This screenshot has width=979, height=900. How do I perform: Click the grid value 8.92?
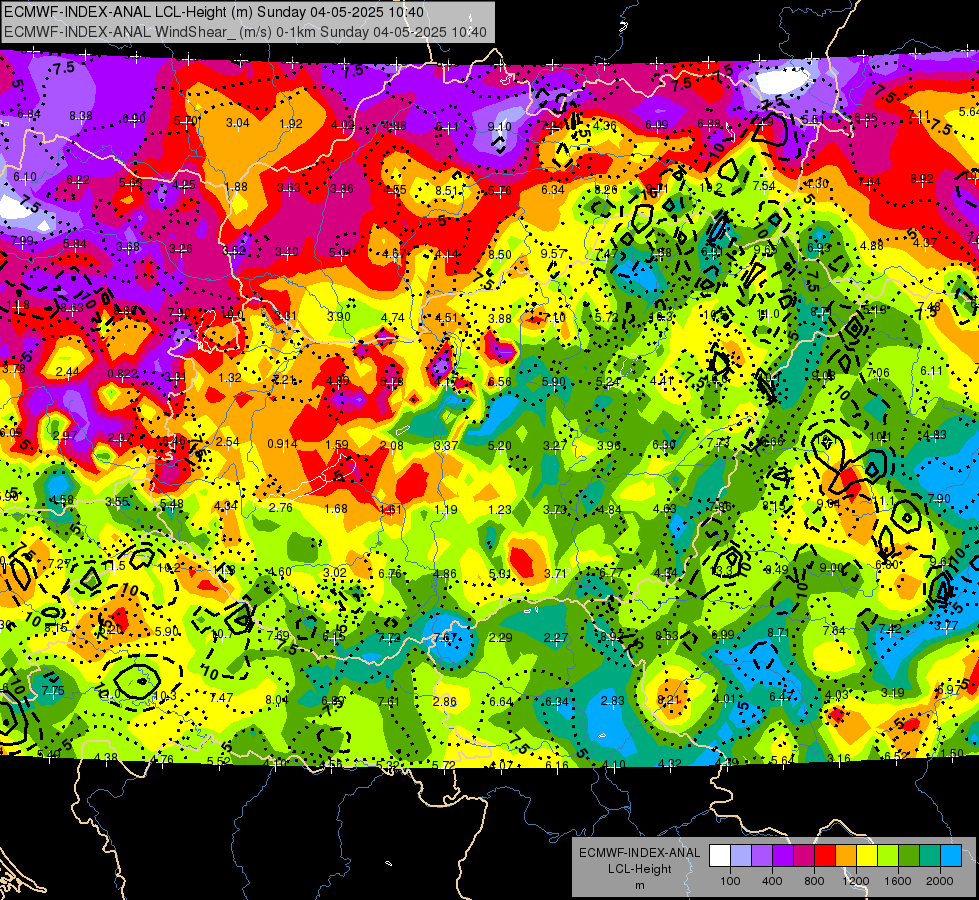point(922,179)
